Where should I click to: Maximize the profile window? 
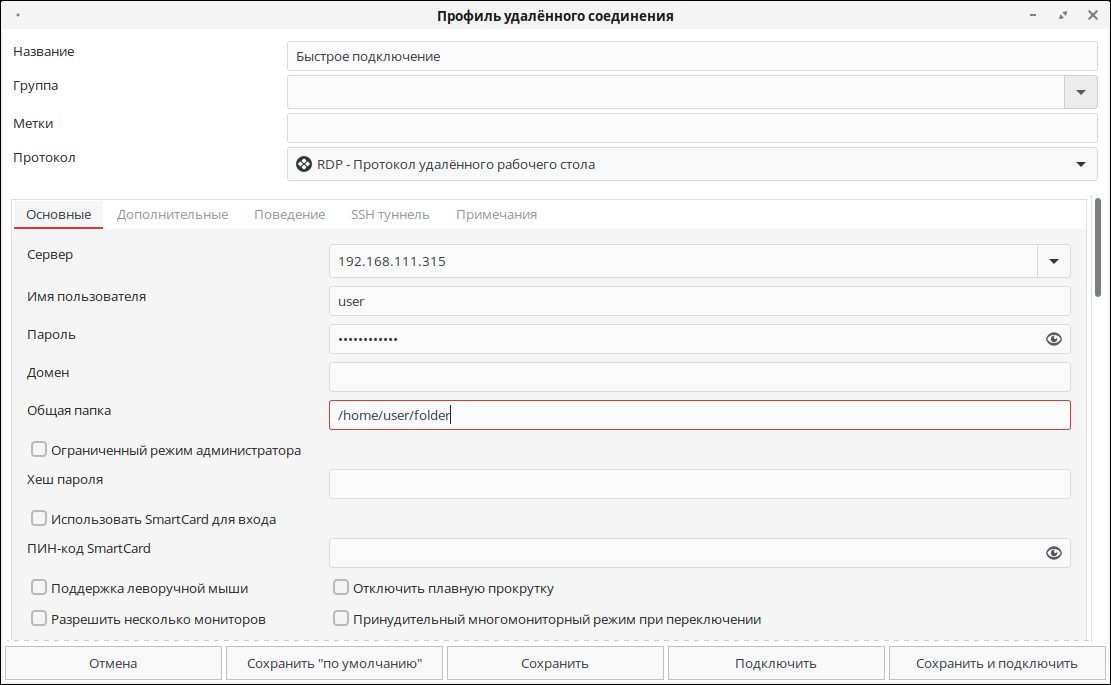point(1063,15)
